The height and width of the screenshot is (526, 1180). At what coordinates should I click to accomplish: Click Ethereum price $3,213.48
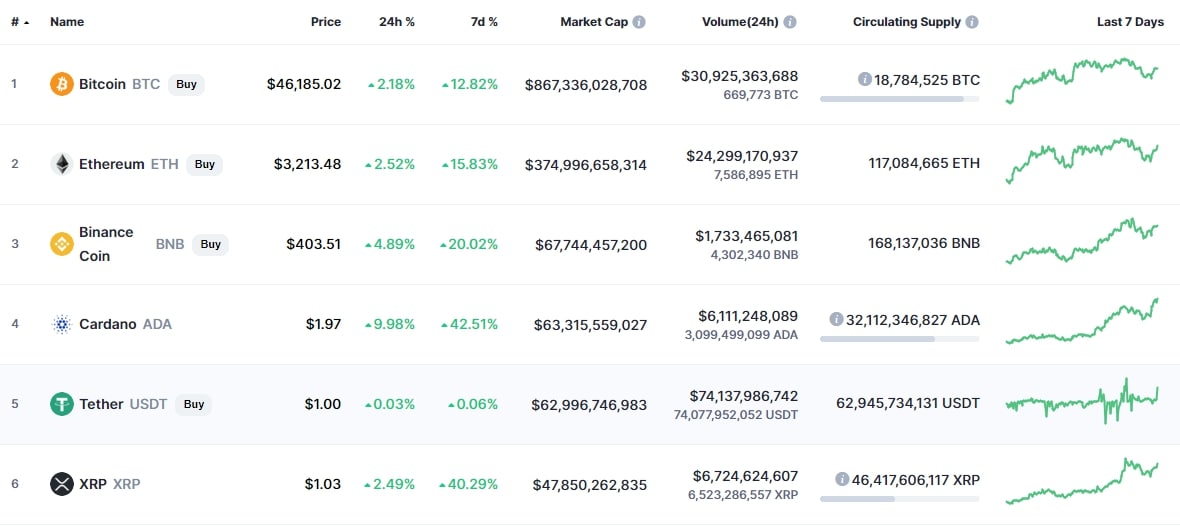tap(308, 164)
